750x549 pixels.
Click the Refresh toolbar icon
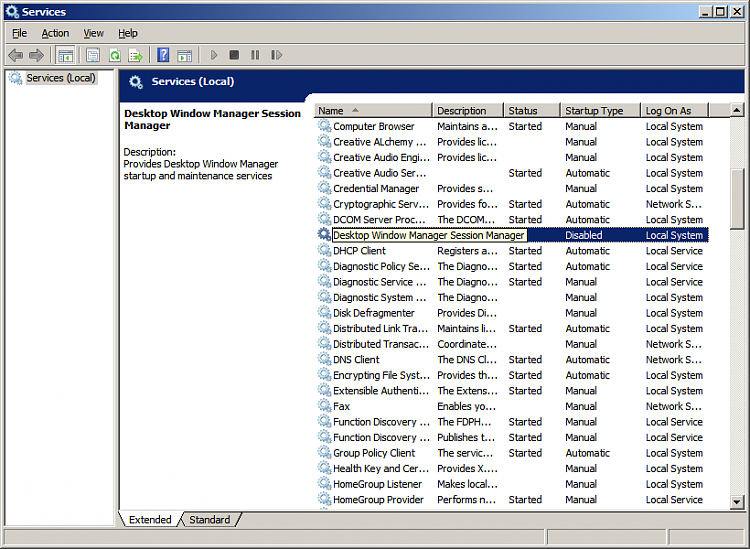(115, 55)
